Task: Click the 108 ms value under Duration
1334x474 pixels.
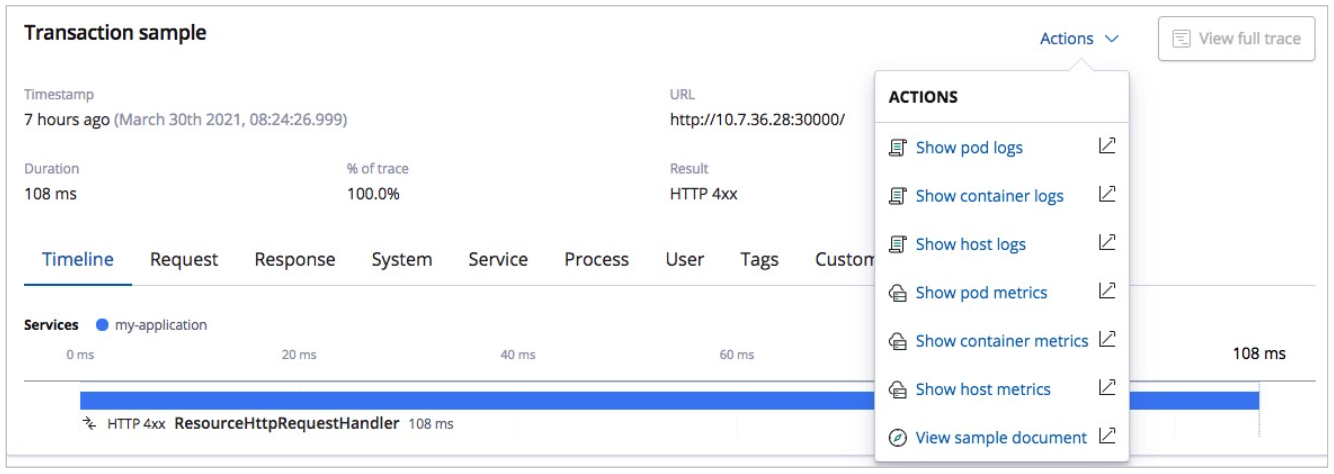Action: [x=50, y=194]
